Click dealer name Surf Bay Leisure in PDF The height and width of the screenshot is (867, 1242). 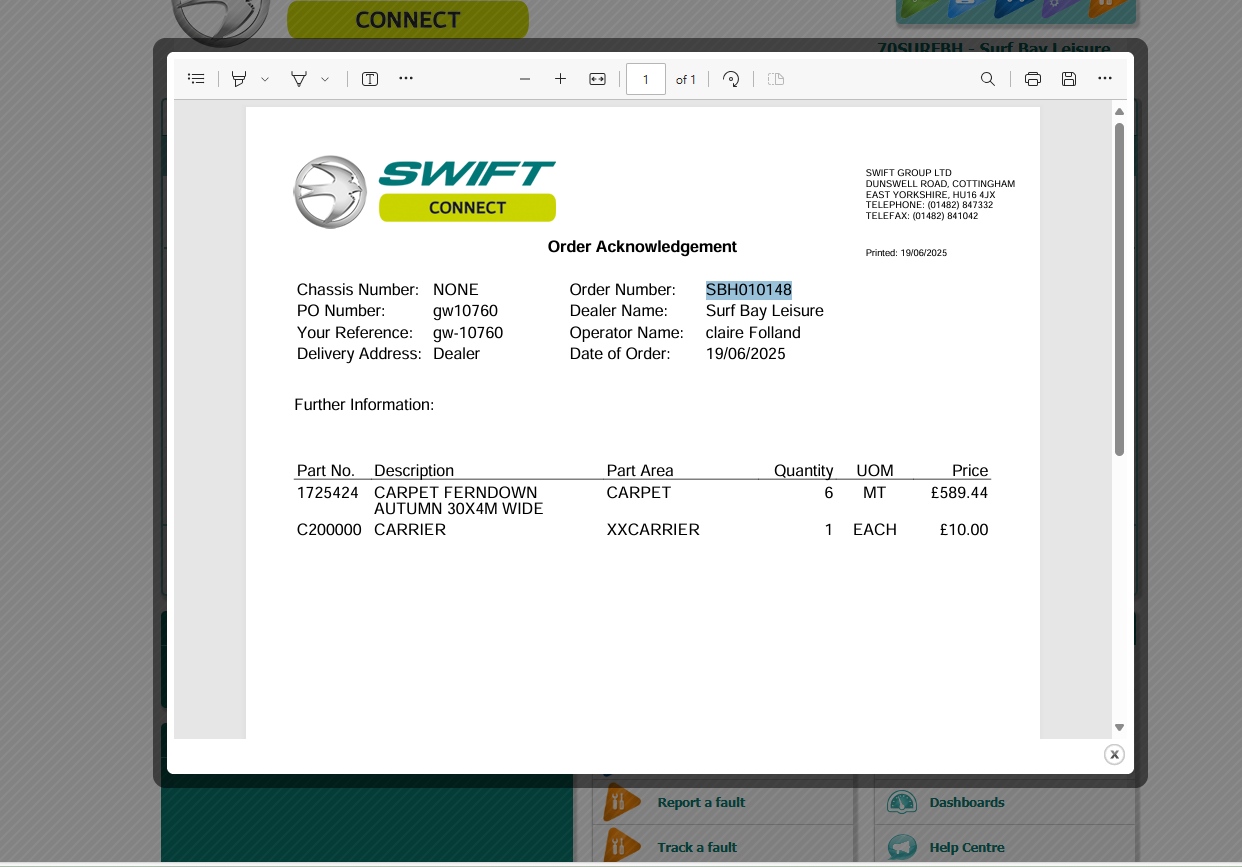click(x=765, y=311)
